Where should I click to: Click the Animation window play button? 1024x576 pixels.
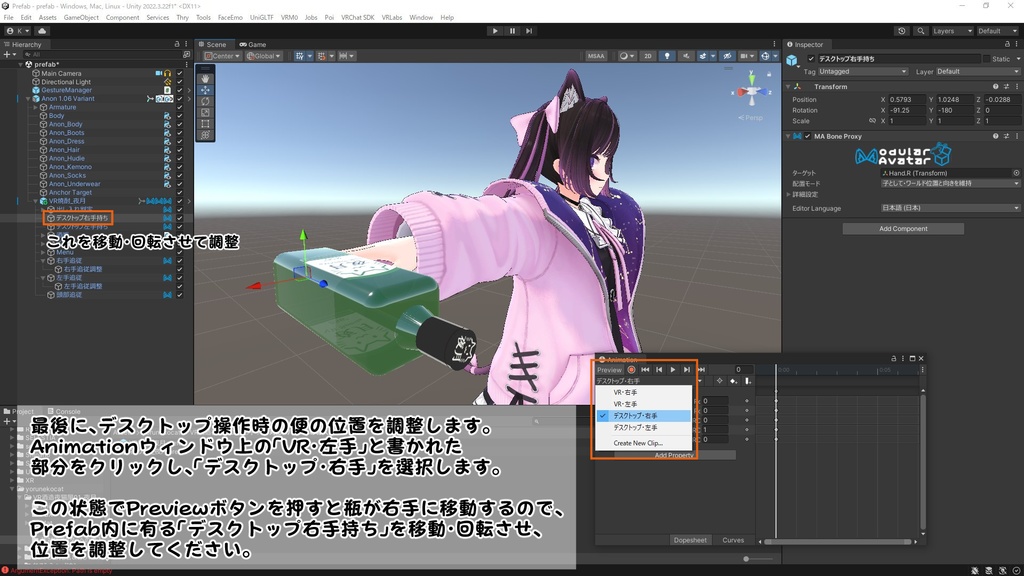coord(673,370)
